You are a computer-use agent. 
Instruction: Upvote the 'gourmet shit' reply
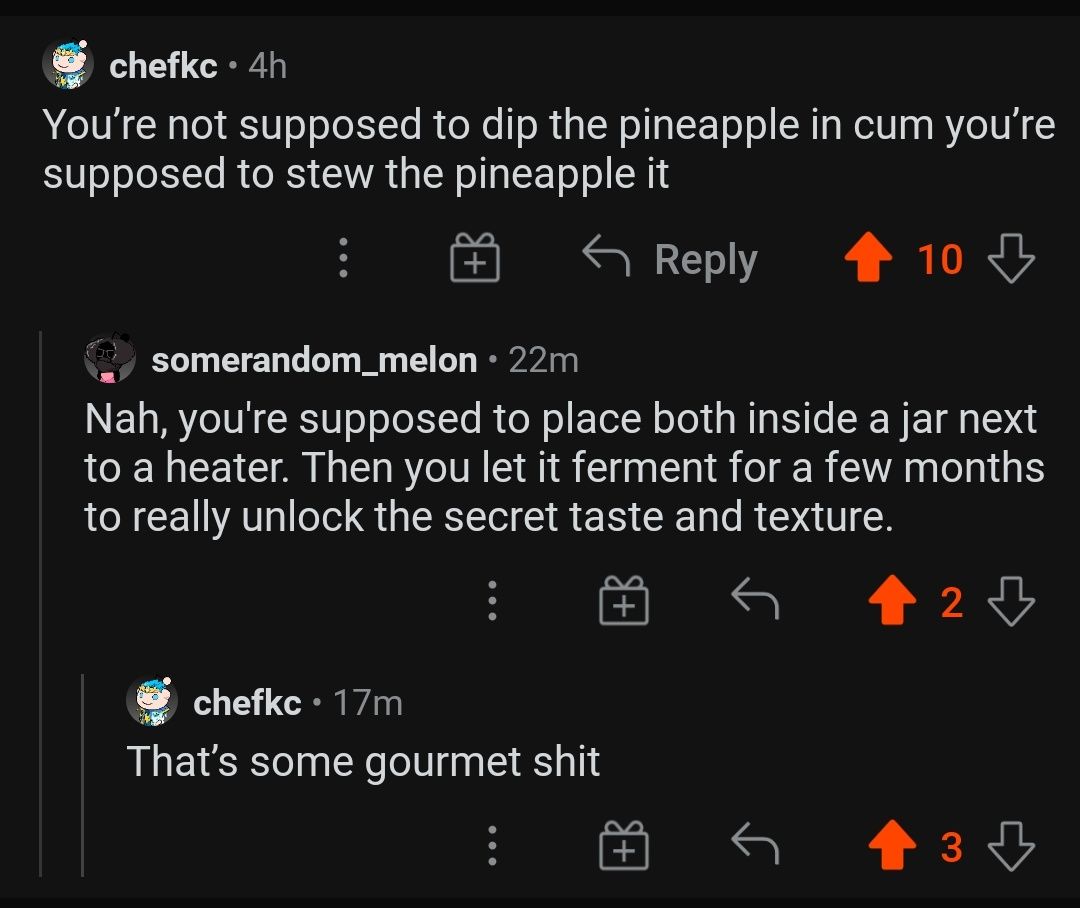891,844
